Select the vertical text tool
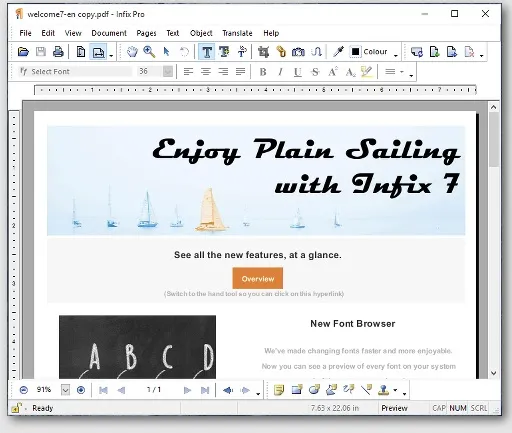The height and width of the screenshot is (433, 512). (x=242, y=52)
